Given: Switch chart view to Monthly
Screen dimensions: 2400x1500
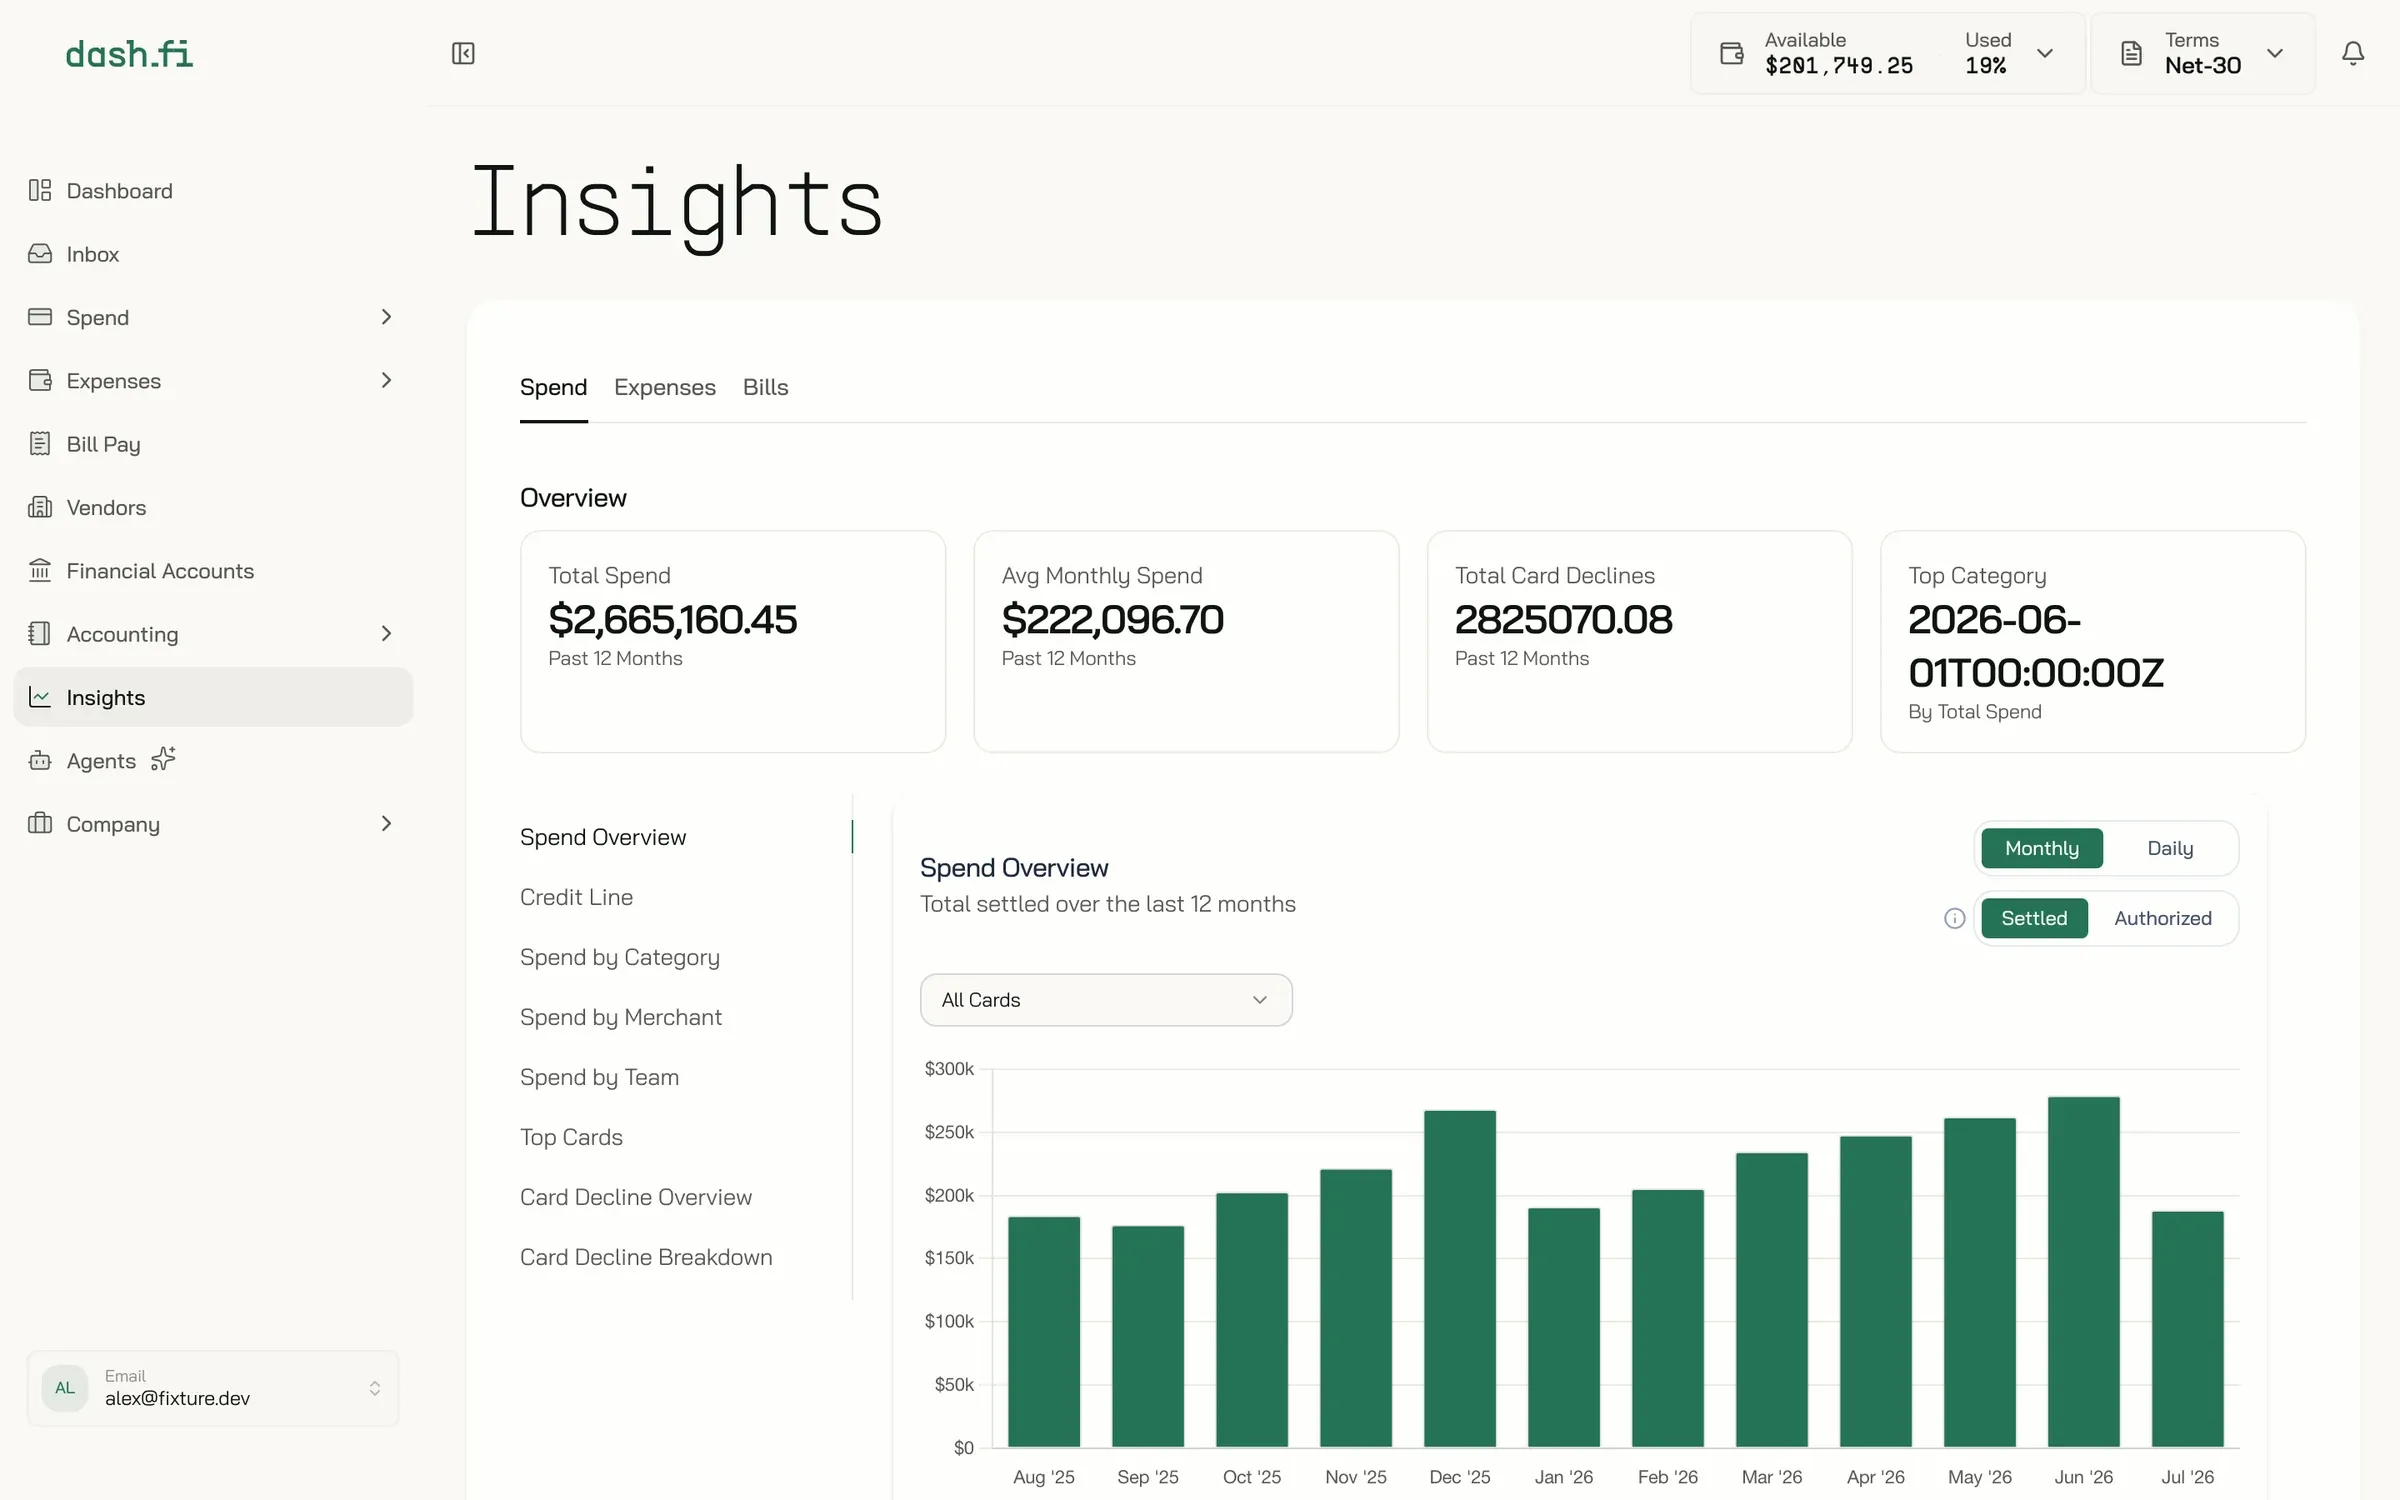Looking at the screenshot, I should 2041,848.
